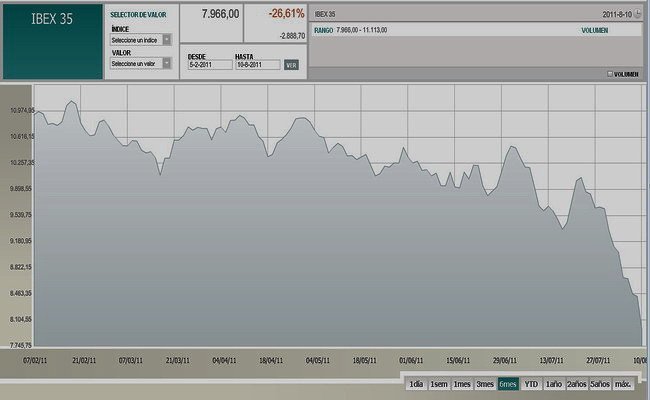Click the 15/06/11 date axis label
Screen dimensions: 650x400
458,360
